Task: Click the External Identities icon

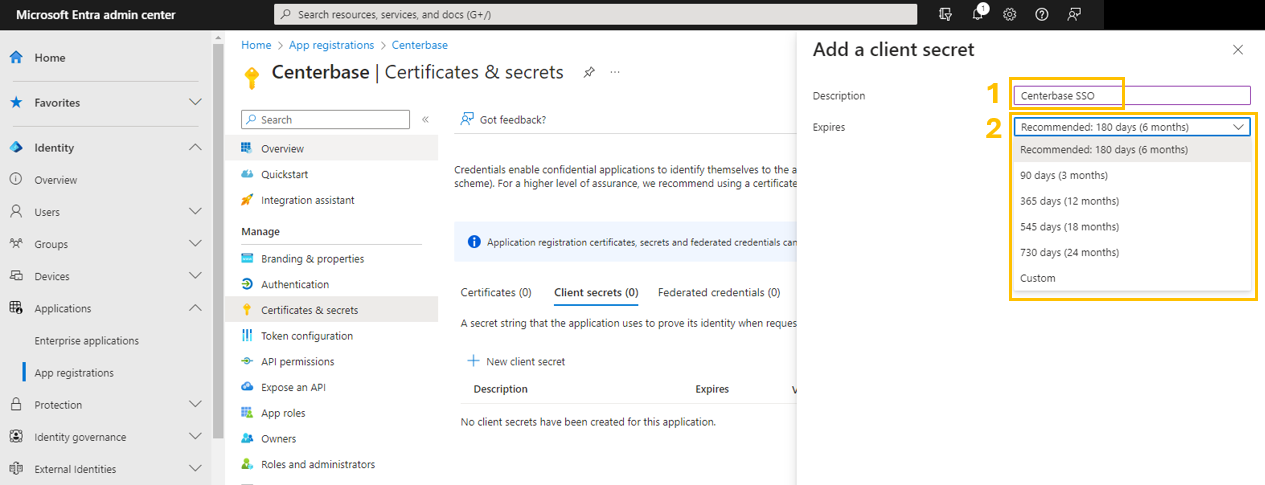Action: tap(16, 469)
